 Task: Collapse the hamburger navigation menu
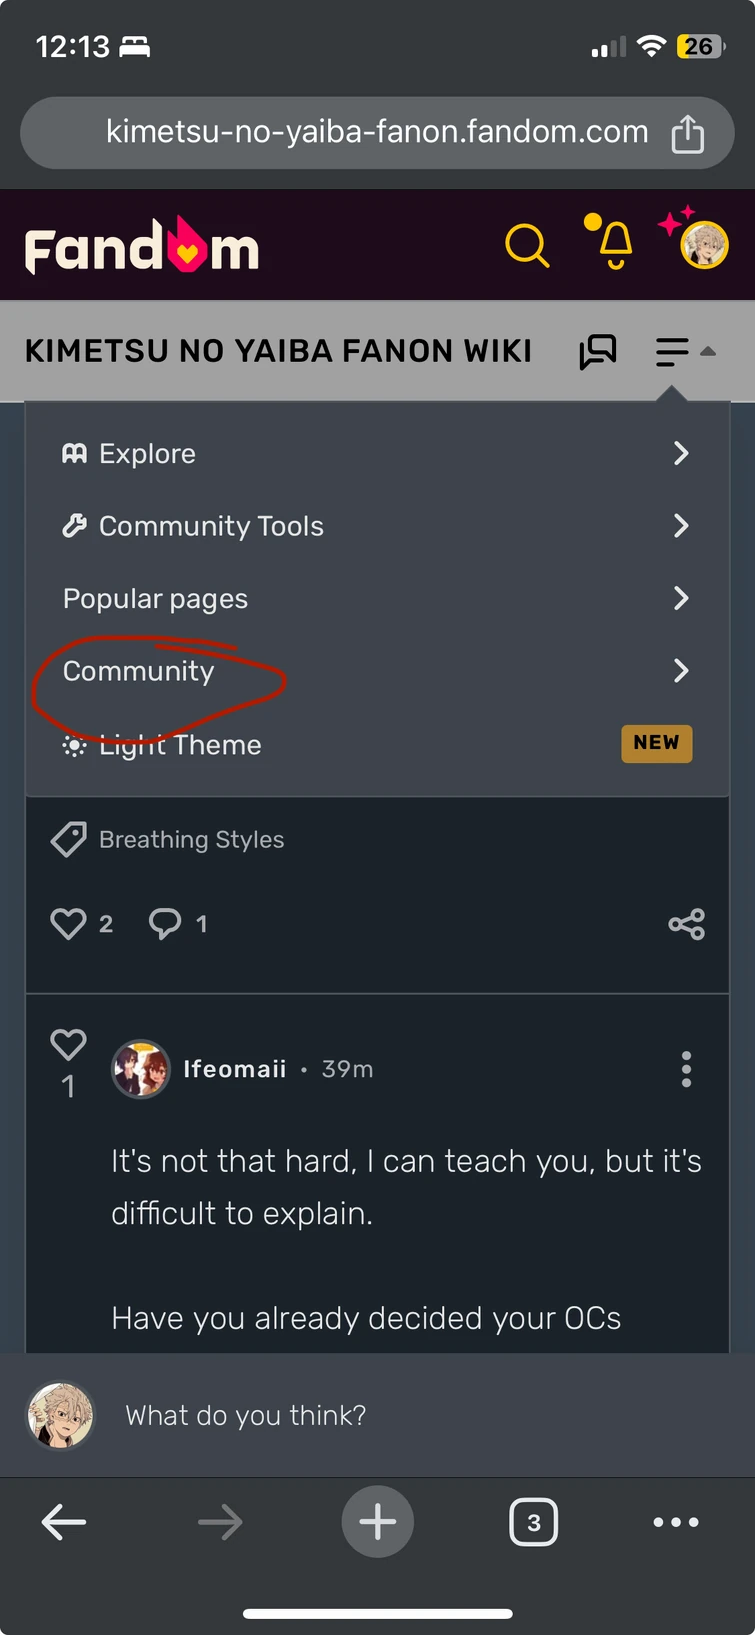coord(671,351)
